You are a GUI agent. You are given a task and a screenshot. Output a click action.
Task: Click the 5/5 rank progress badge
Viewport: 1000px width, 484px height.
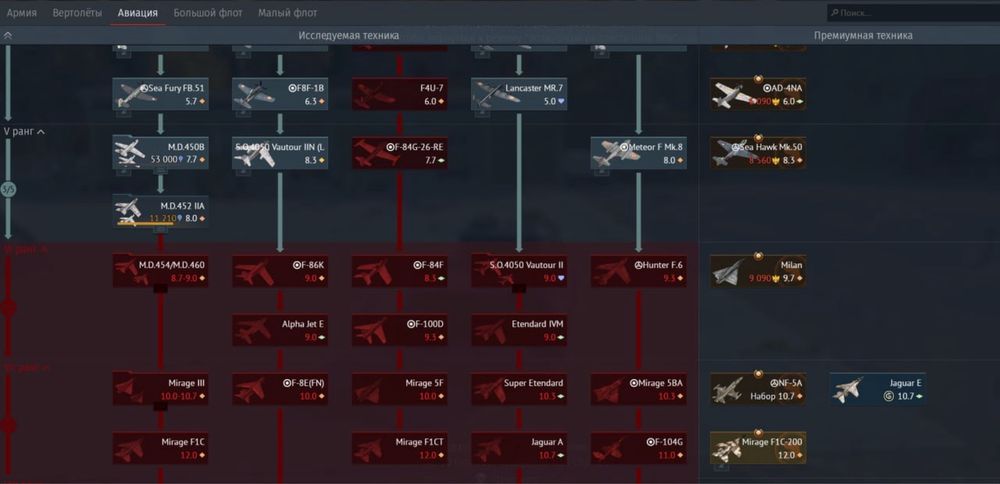pyautogui.click(x=8, y=189)
